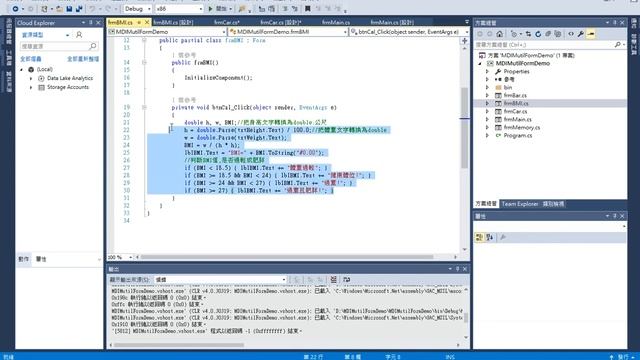Open the Debug configuration dropdown
The image size is (640, 360).
point(137,9)
